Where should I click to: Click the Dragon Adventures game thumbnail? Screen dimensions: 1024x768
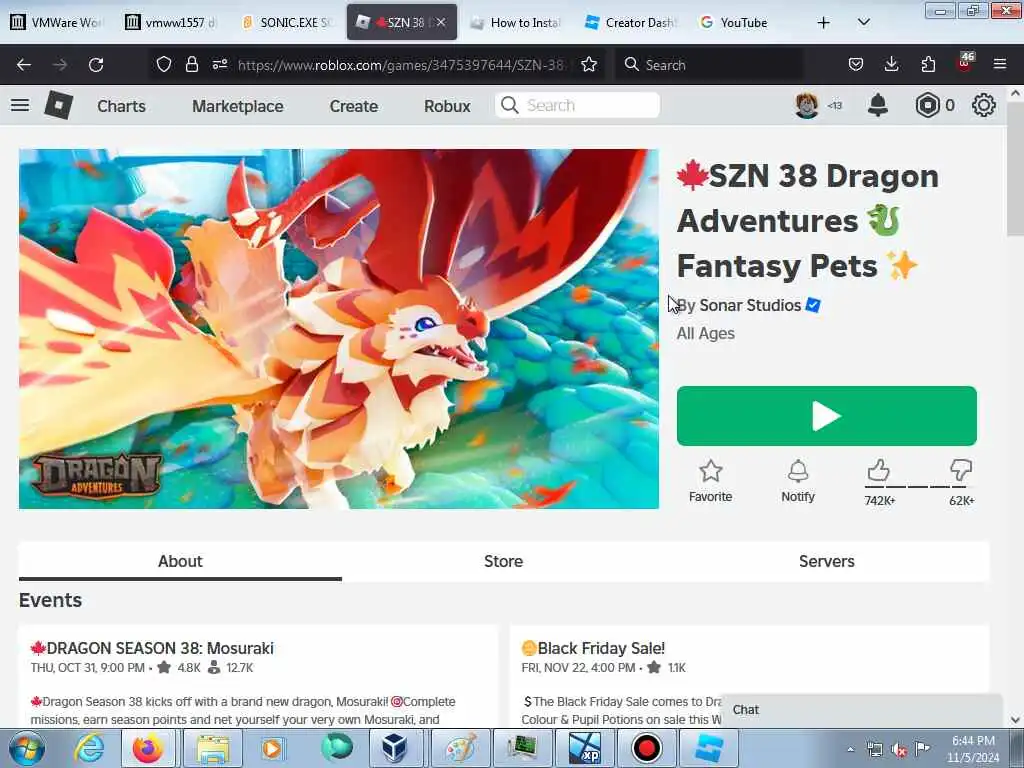[x=339, y=328]
